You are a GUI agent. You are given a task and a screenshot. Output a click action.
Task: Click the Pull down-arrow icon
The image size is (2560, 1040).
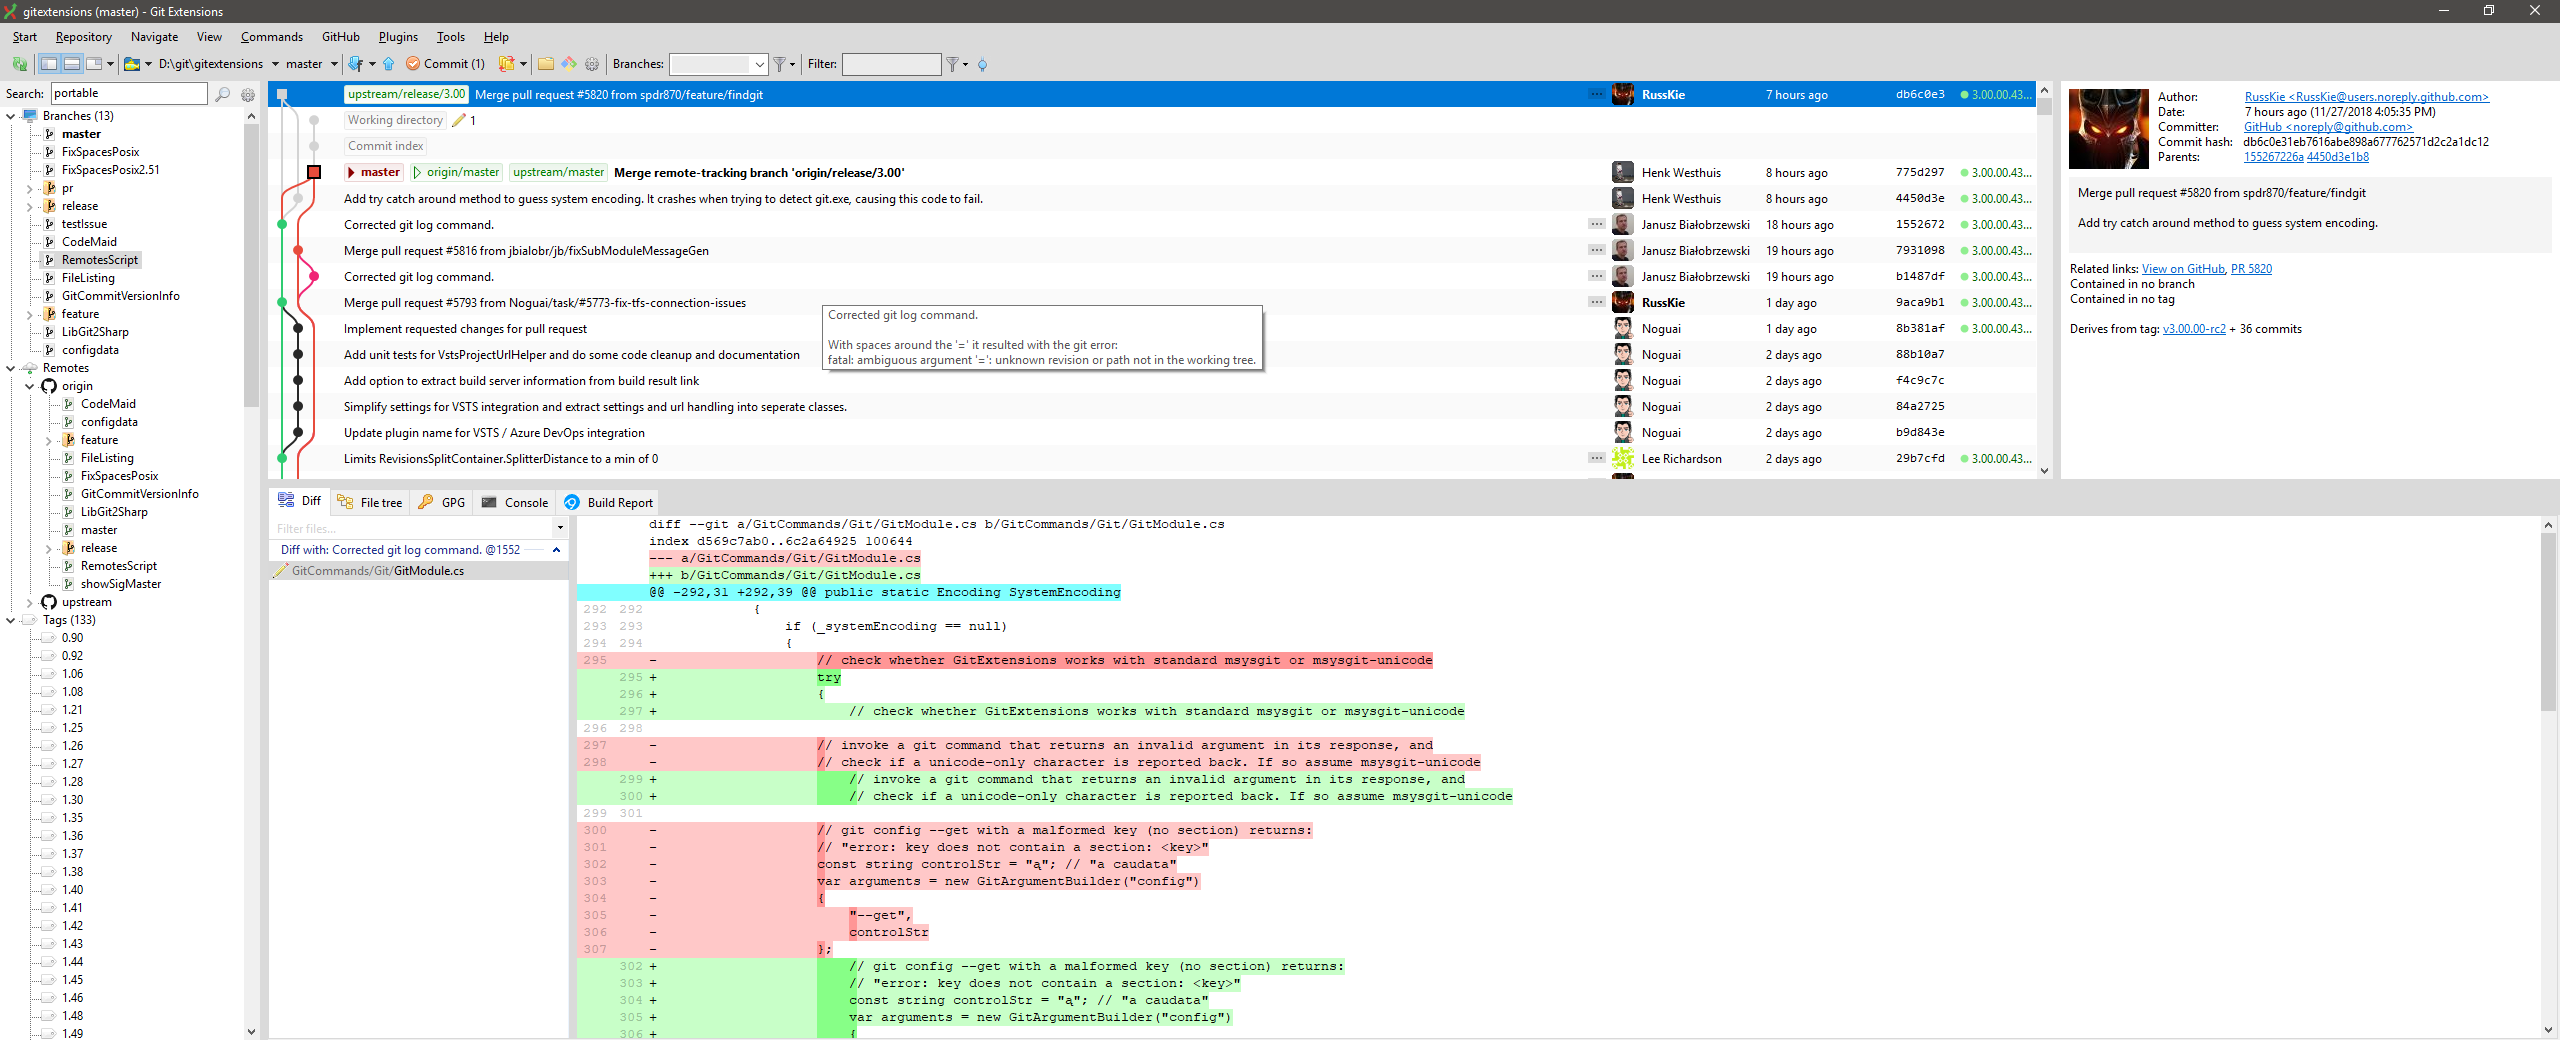(x=355, y=64)
